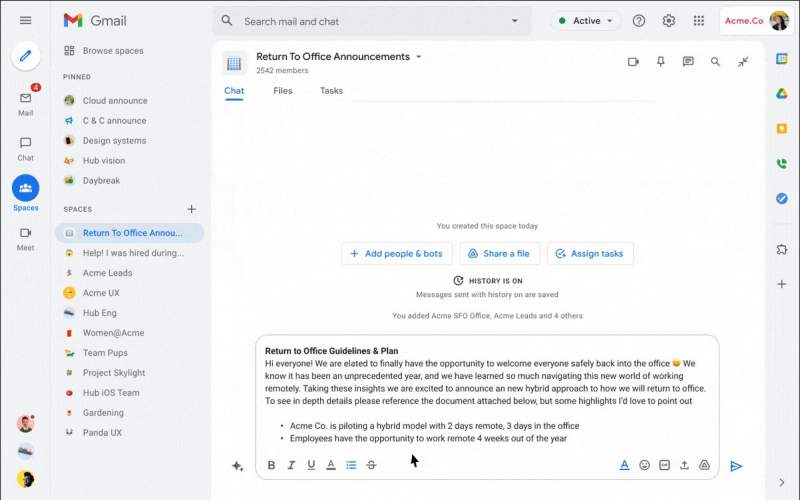Click the search magnifier in search bar

tap(227, 20)
